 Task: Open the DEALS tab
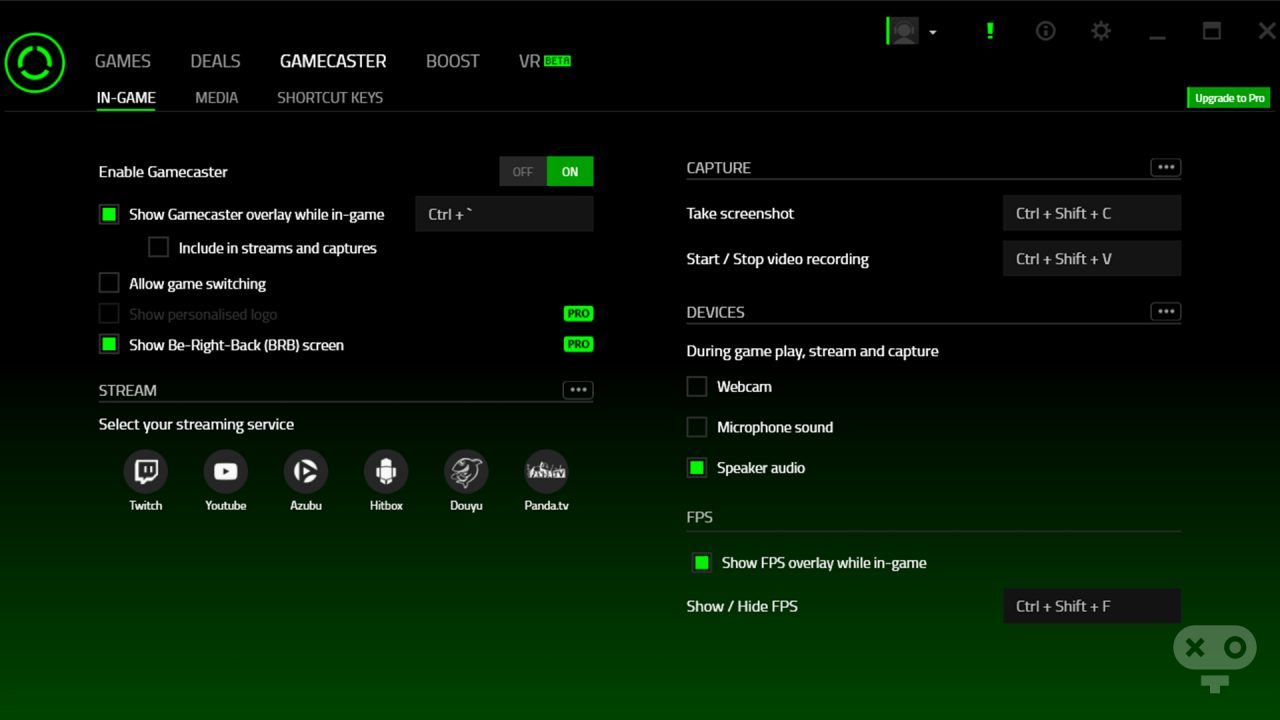[215, 61]
